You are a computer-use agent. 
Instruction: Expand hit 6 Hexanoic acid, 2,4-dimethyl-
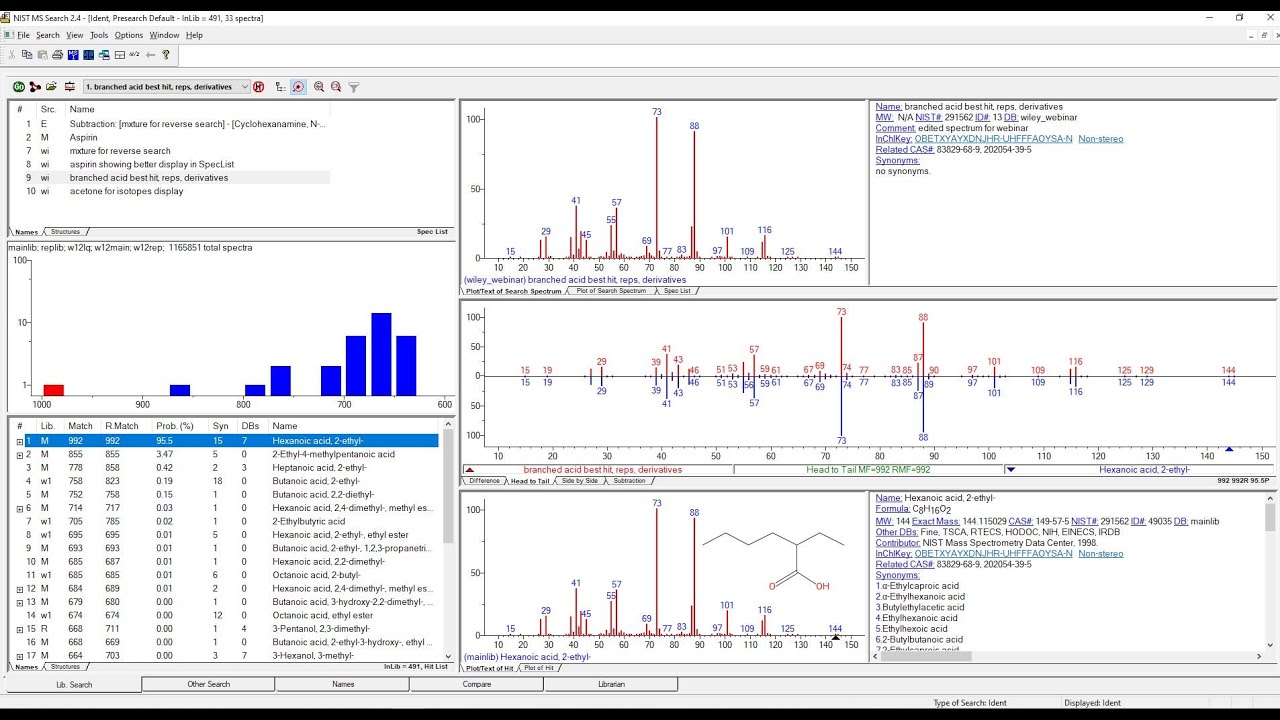[20, 508]
